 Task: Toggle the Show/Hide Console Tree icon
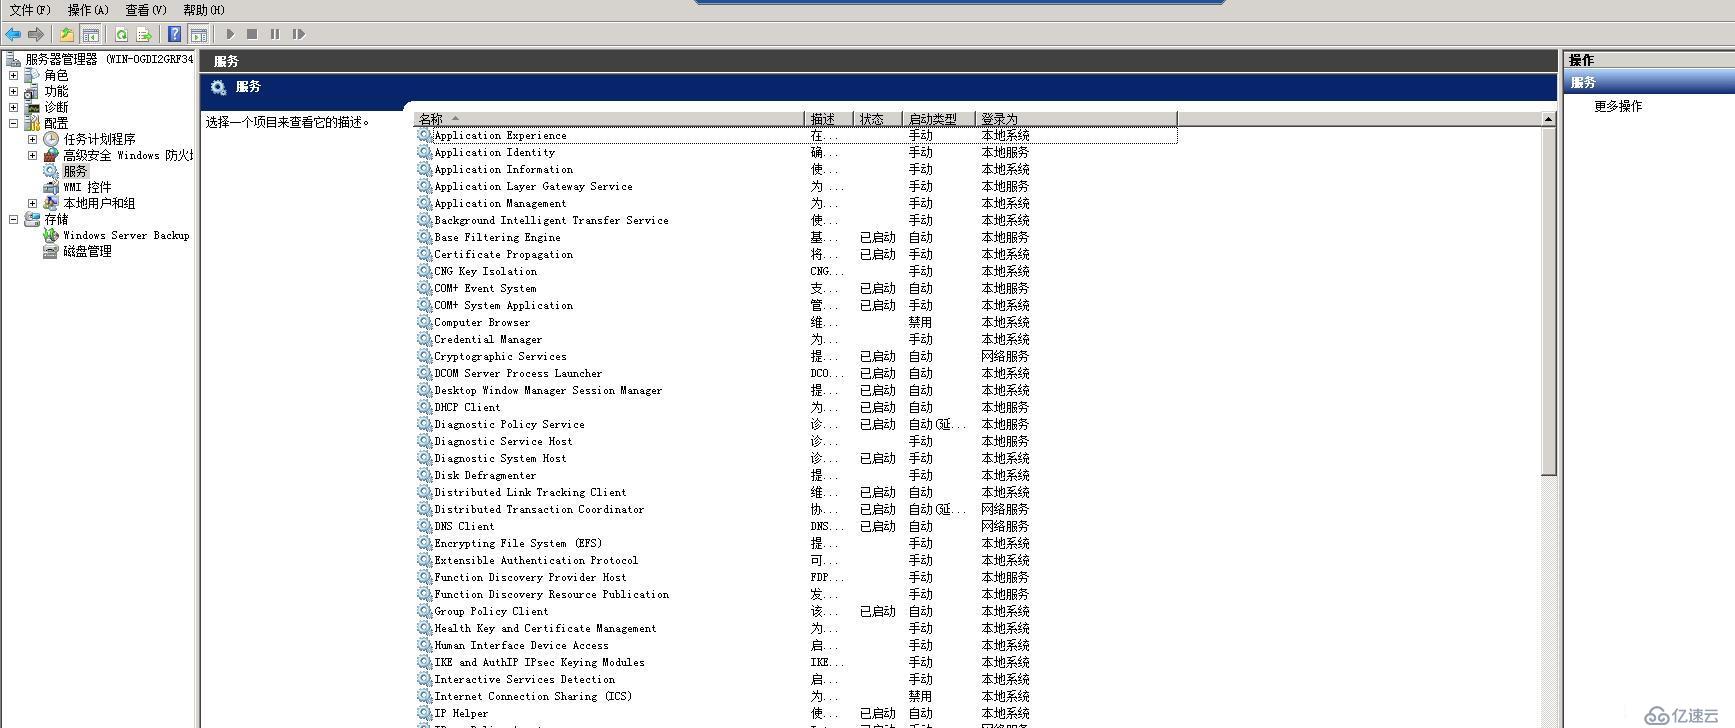(90, 34)
